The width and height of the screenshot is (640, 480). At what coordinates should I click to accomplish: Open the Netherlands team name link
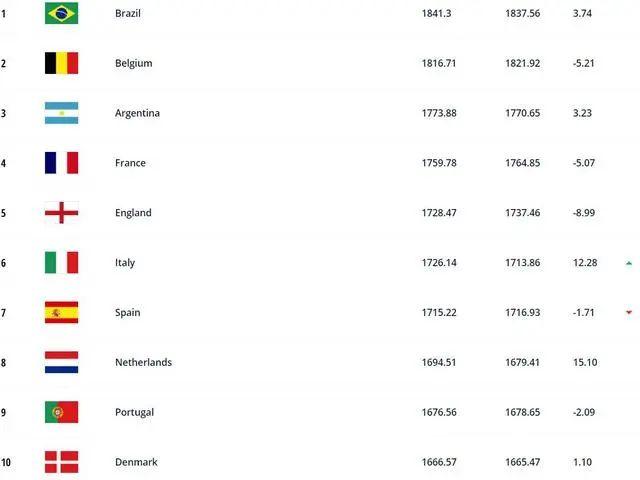coord(143,362)
